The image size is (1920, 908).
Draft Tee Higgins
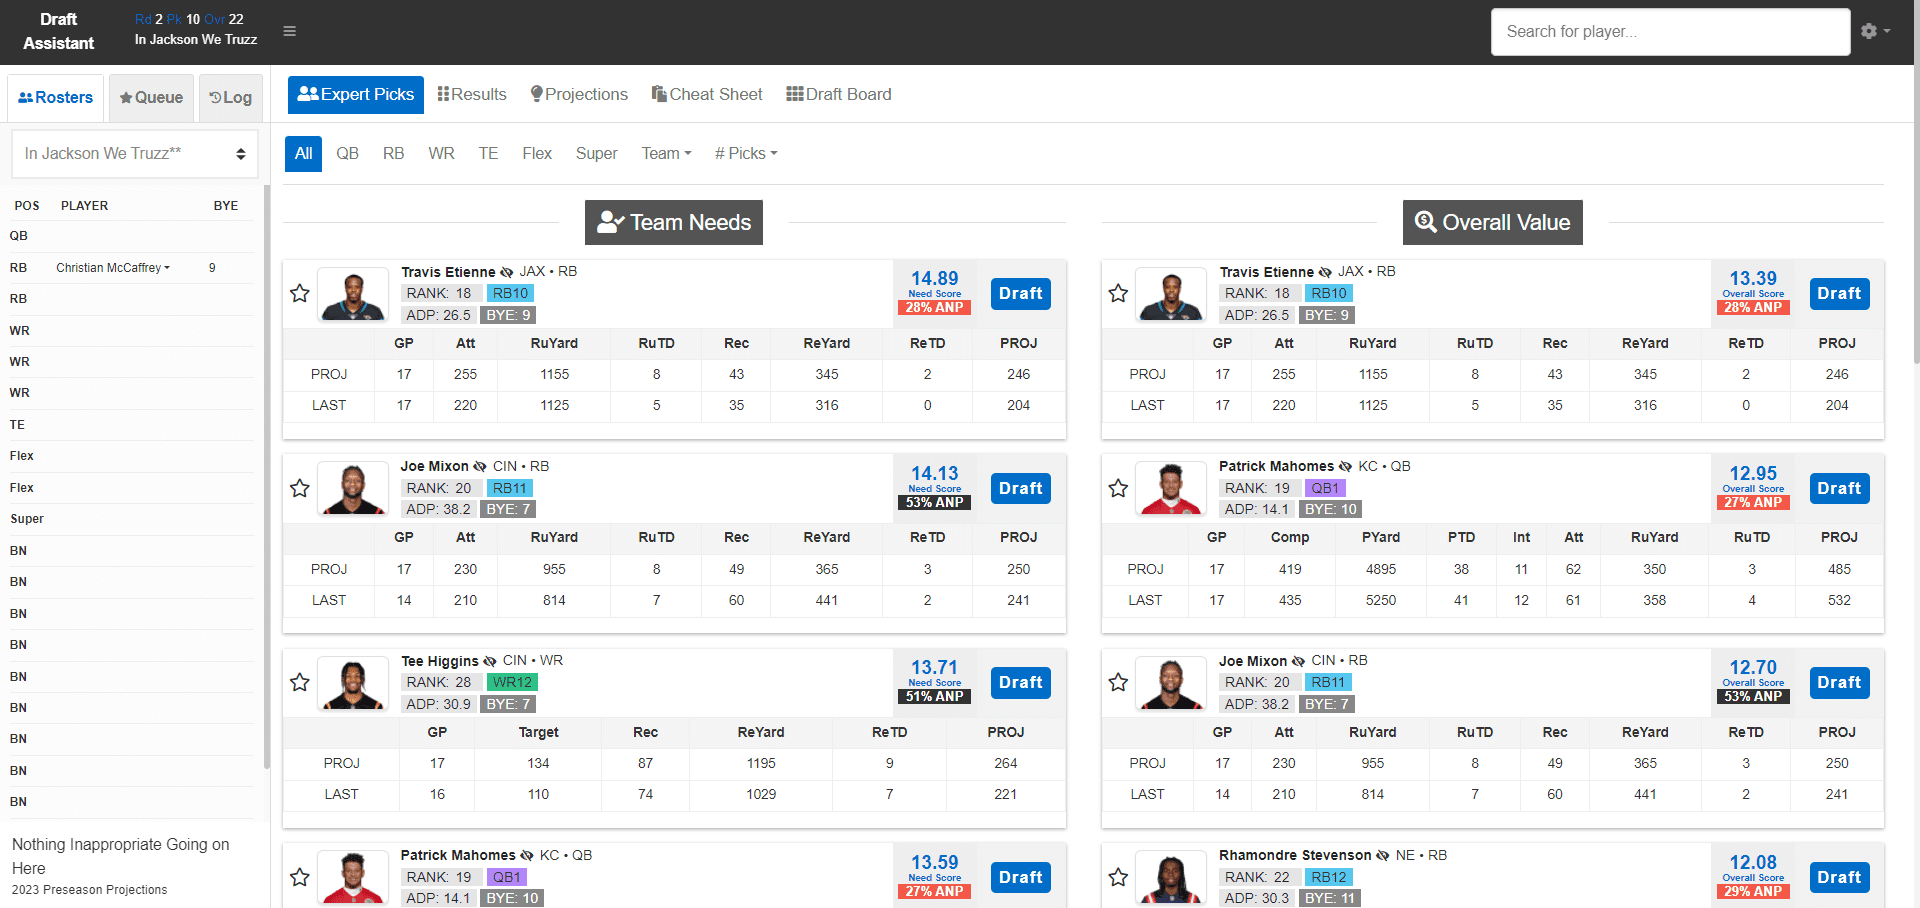[x=1020, y=682]
